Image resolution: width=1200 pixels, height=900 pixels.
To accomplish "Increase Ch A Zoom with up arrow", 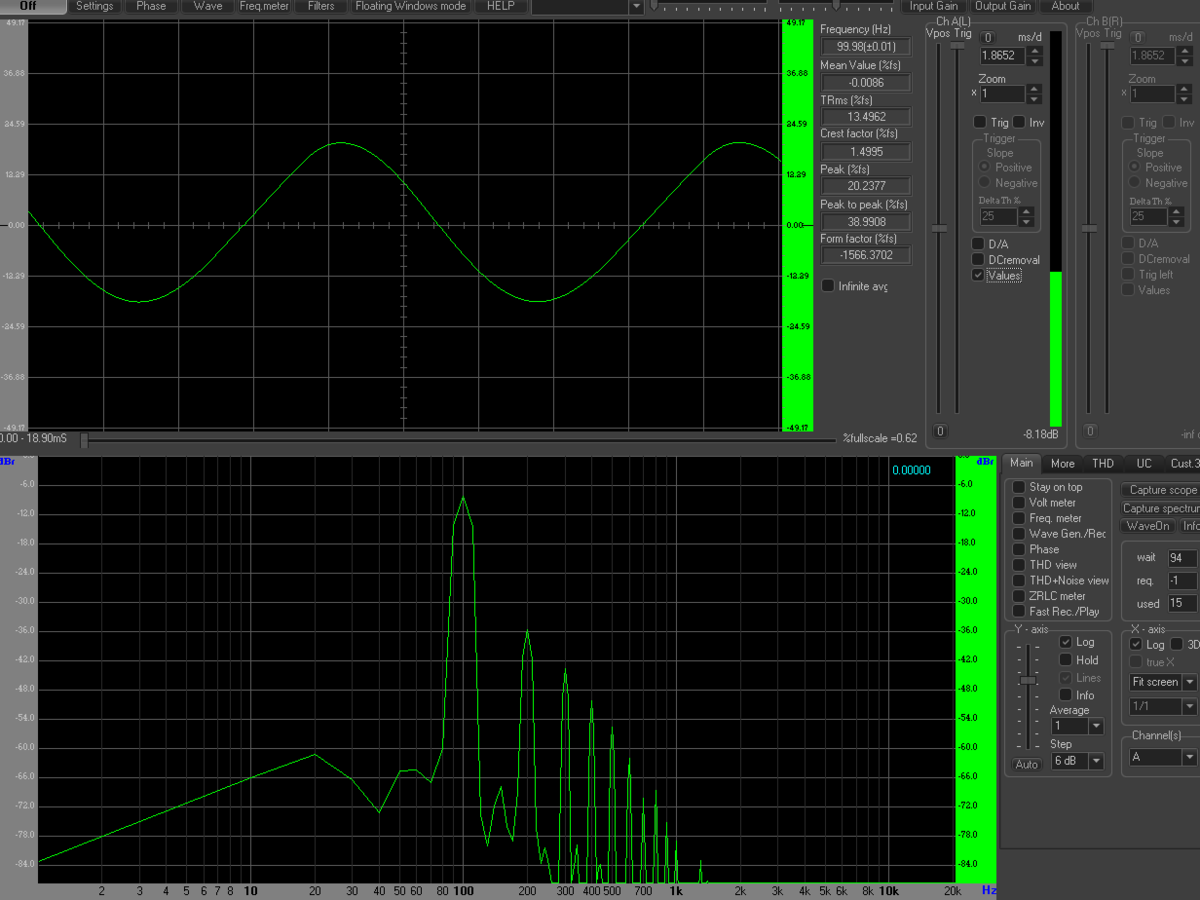I will point(1034,89).
